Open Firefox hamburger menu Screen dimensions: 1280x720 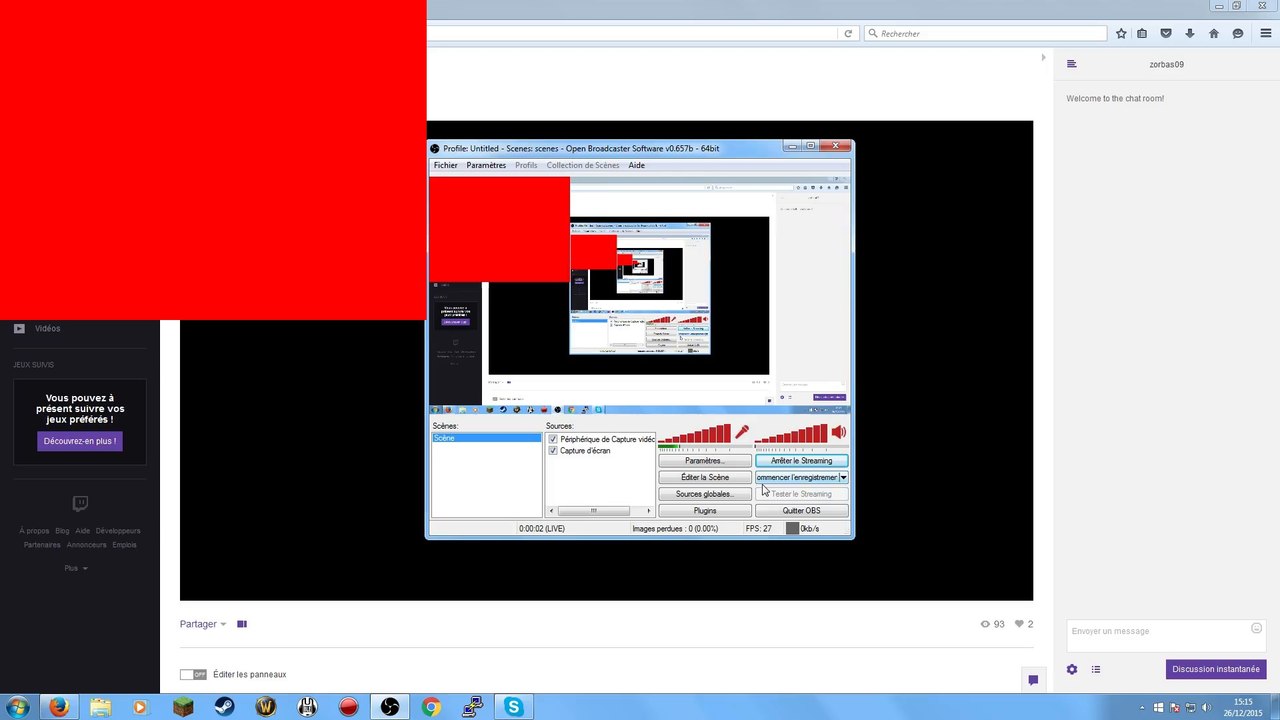[x=1265, y=33]
